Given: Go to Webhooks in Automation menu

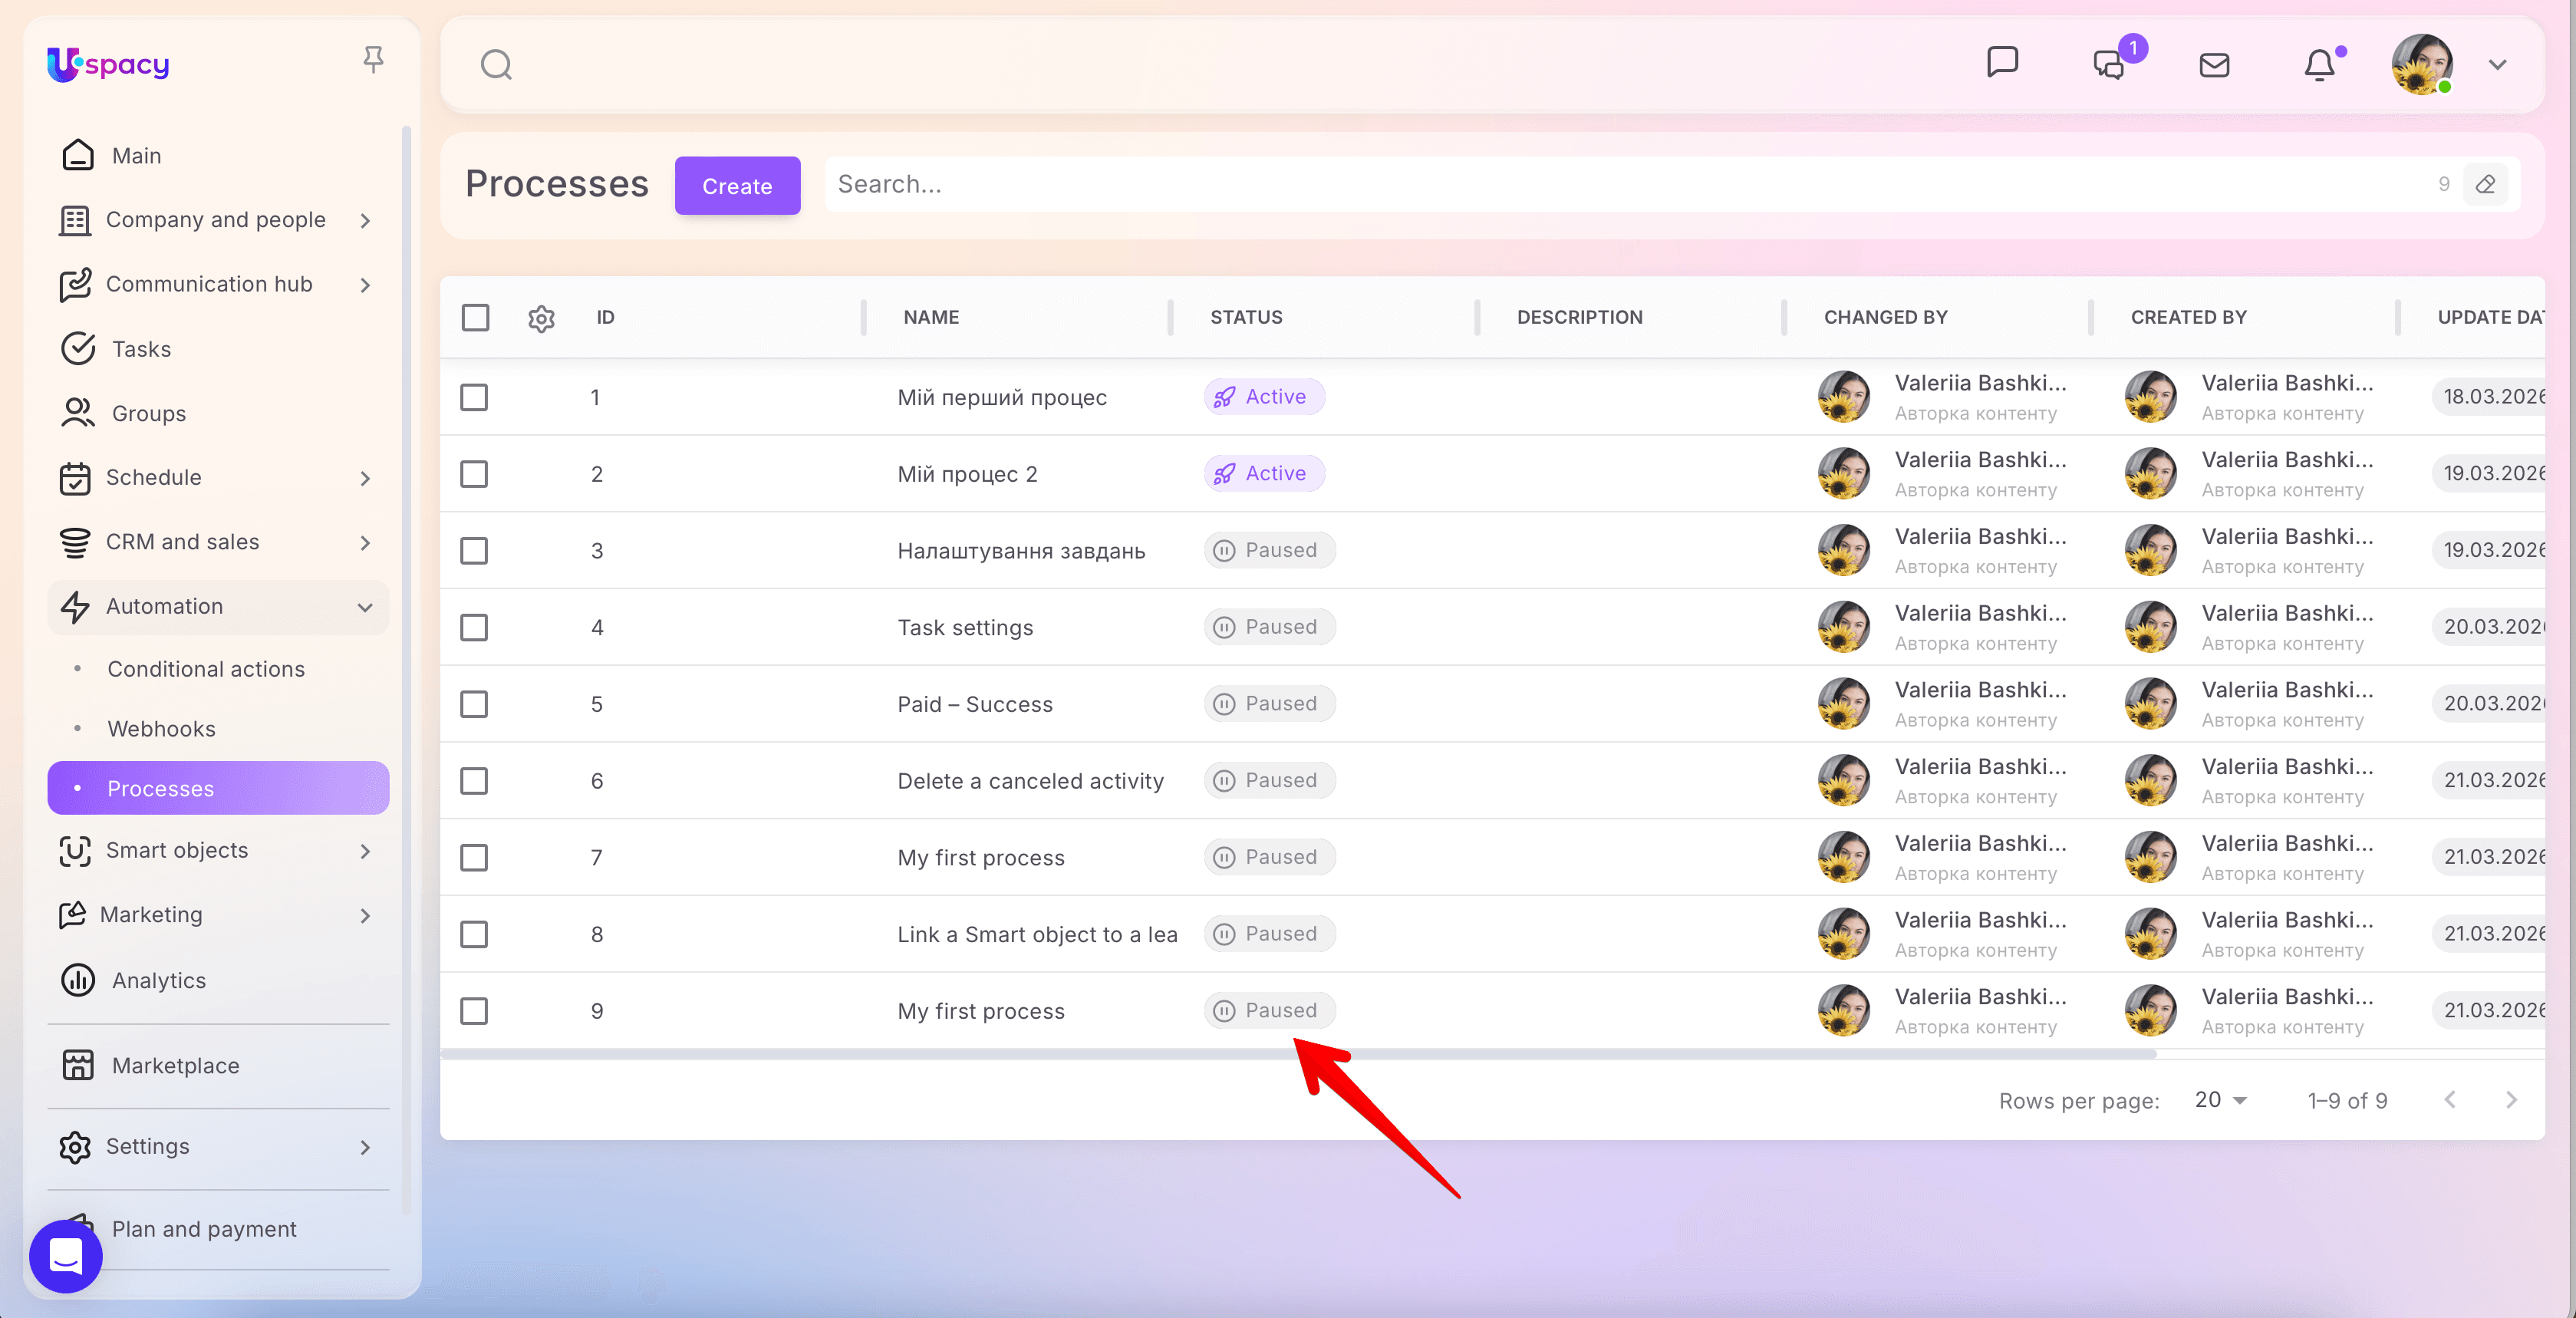Looking at the screenshot, I should pos(161,729).
